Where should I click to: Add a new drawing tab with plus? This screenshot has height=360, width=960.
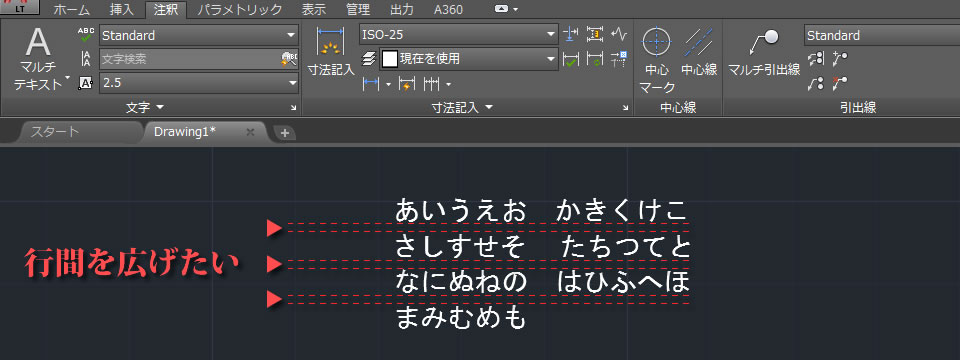tap(284, 133)
